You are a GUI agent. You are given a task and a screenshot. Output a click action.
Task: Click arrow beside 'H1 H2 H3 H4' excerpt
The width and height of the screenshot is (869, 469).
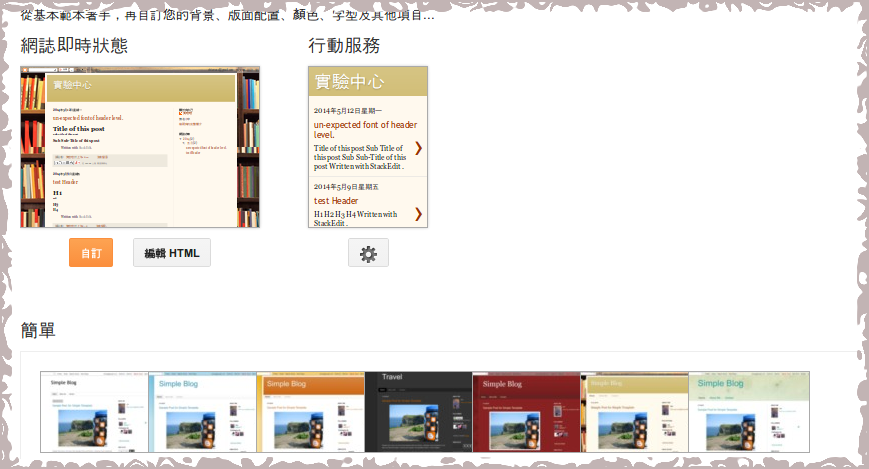click(x=418, y=214)
